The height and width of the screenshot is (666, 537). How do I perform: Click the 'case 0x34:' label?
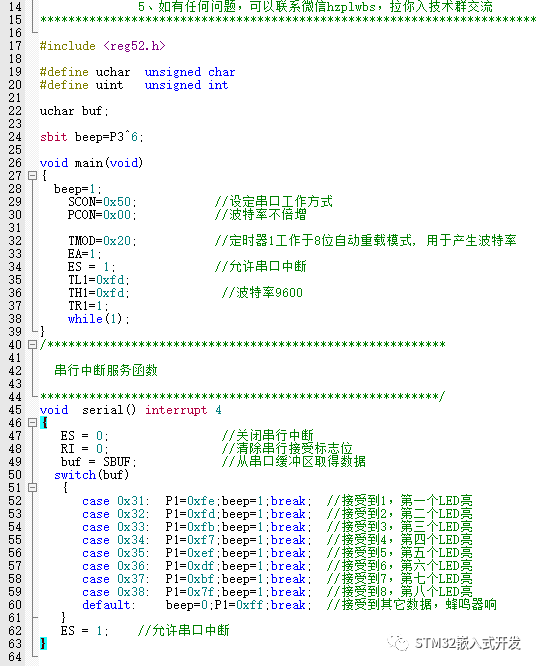tap(116, 540)
